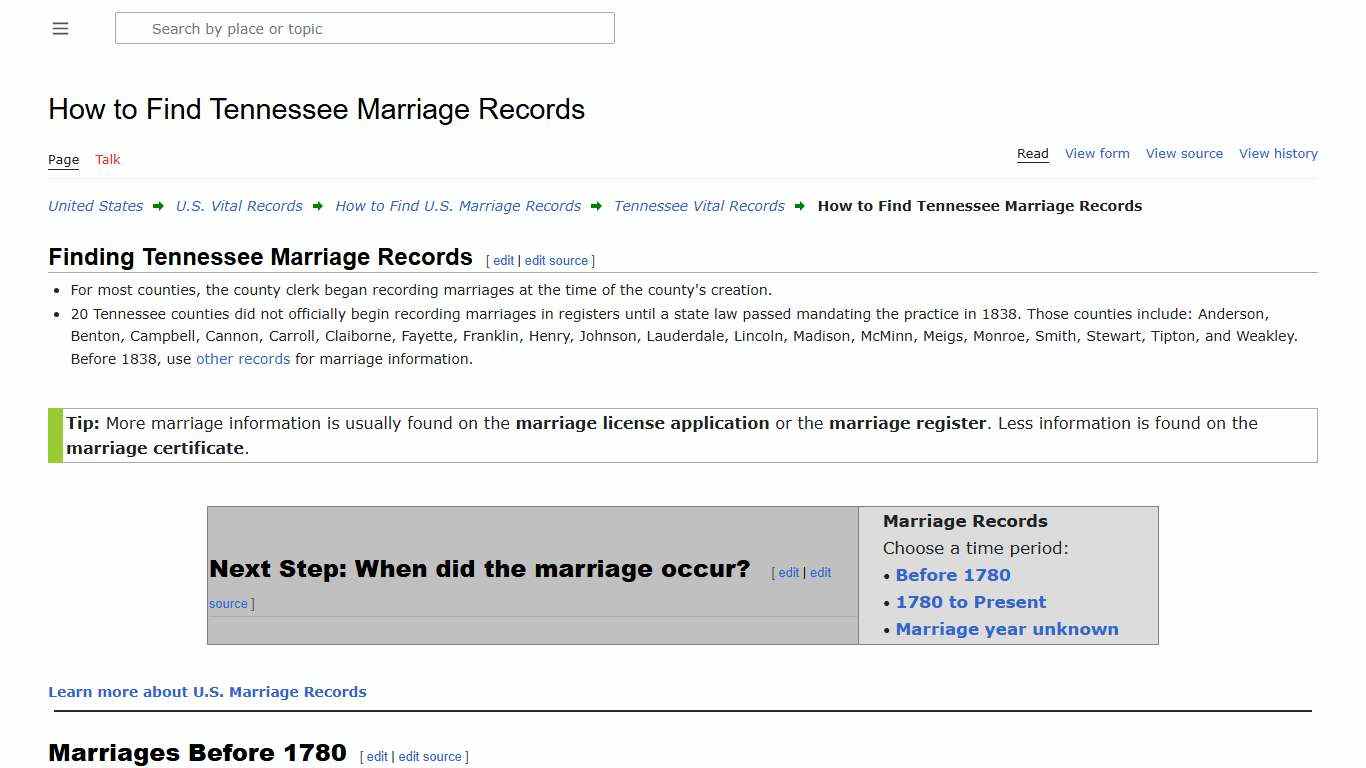
Task: Switch to View source mode
Action: point(1184,153)
